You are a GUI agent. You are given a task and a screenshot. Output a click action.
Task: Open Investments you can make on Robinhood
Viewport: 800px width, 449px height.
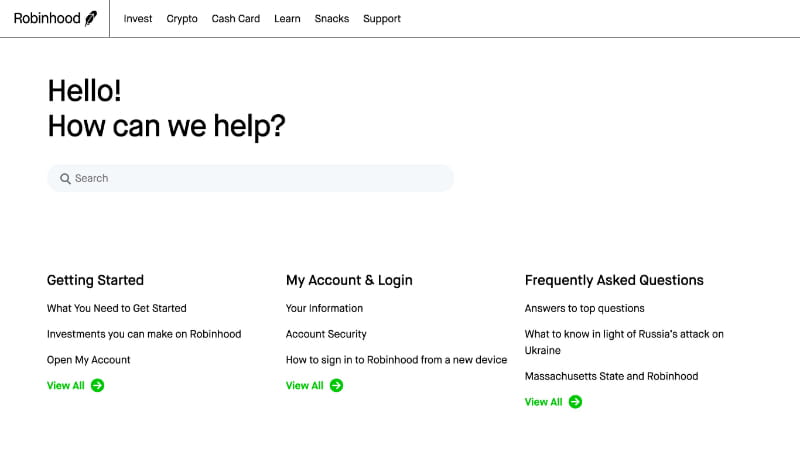pyautogui.click(x=144, y=334)
